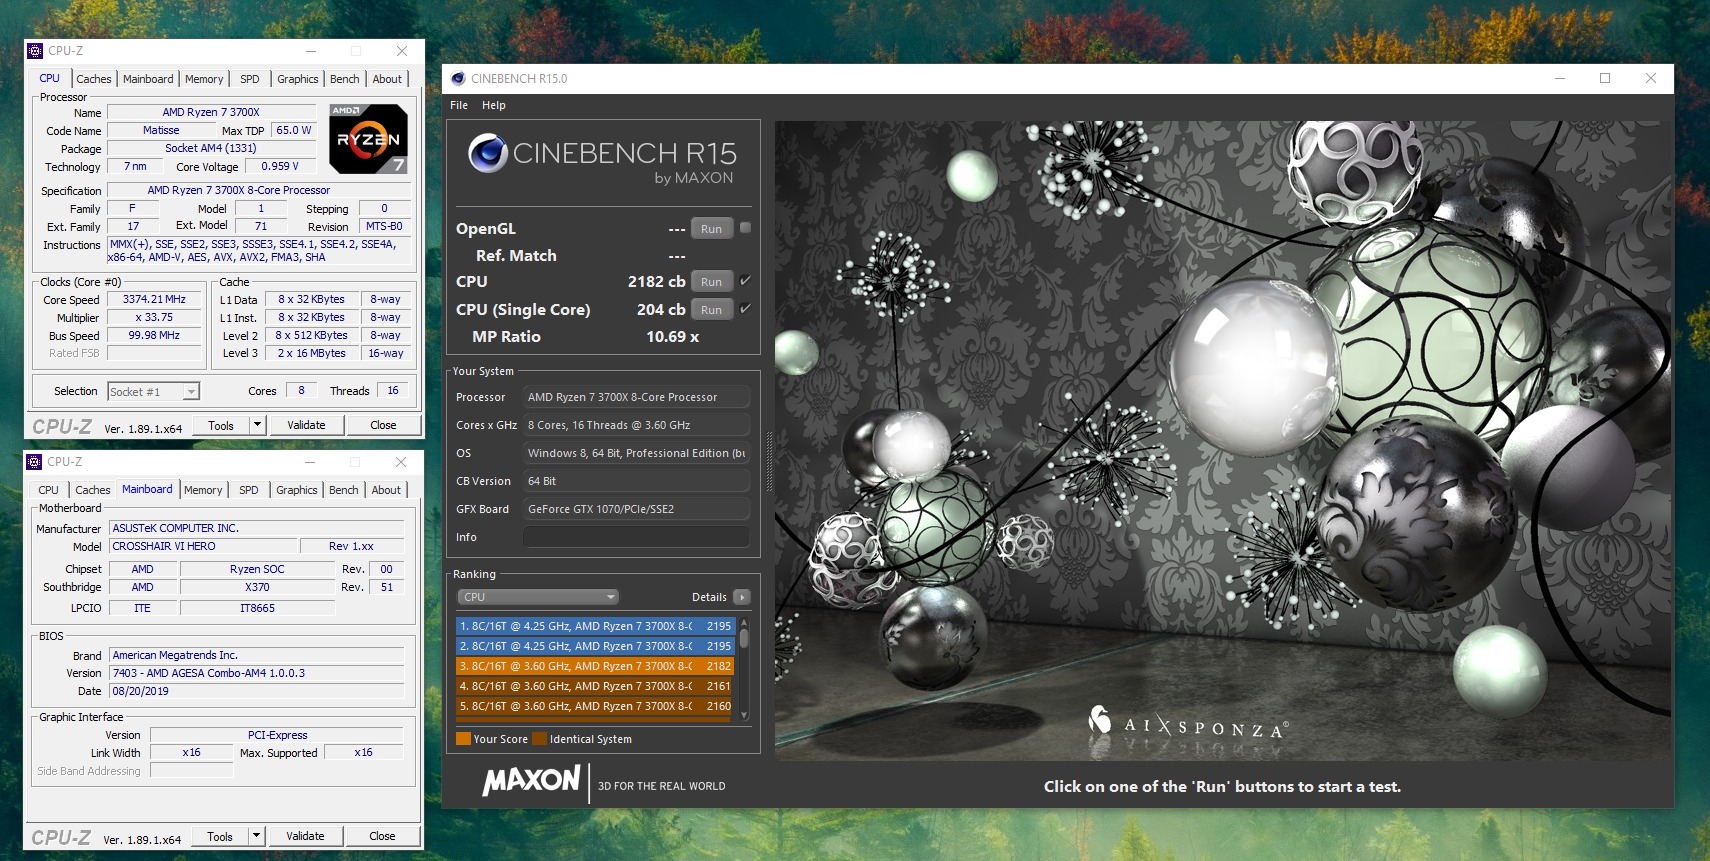
Task: Toggle the checkbox beside the CPU Run button
Action: click(745, 281)
